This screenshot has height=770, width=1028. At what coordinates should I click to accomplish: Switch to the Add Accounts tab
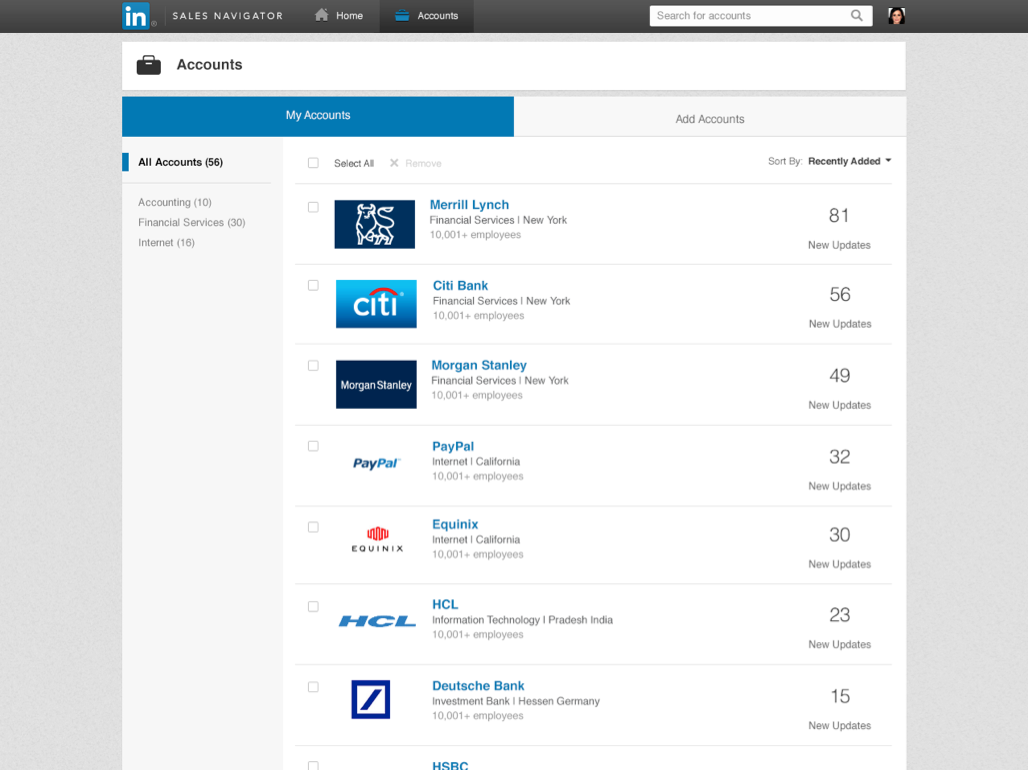(x=710, y=119)
